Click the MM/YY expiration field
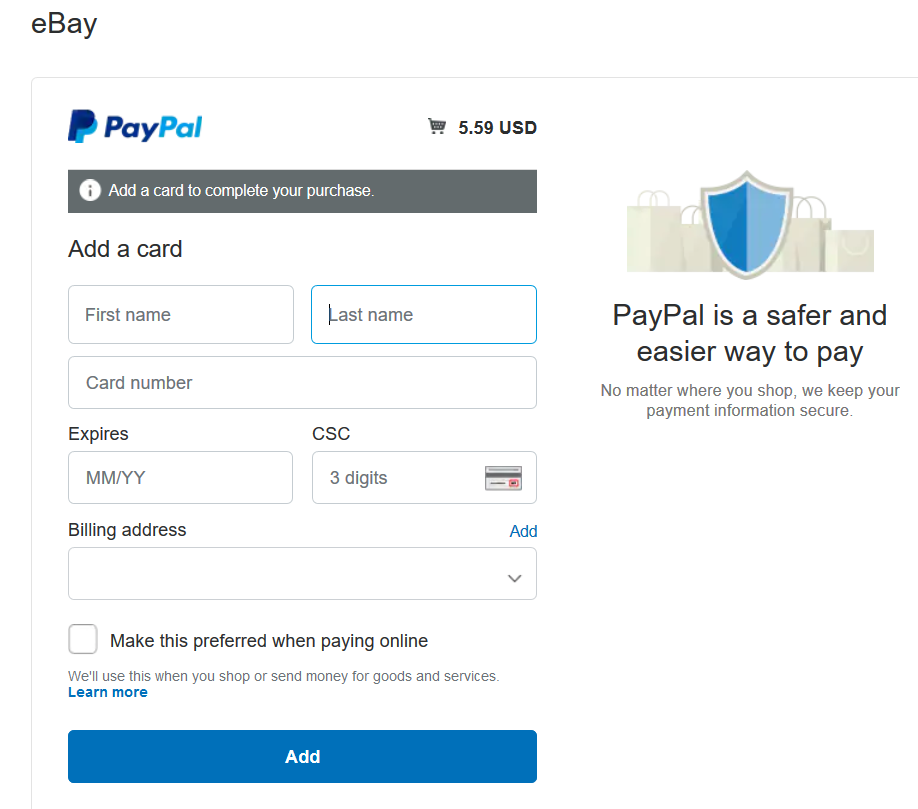Image resolution: width=918 pixels, height=809 pixels. pyautogui.click(x=180, y=478)
